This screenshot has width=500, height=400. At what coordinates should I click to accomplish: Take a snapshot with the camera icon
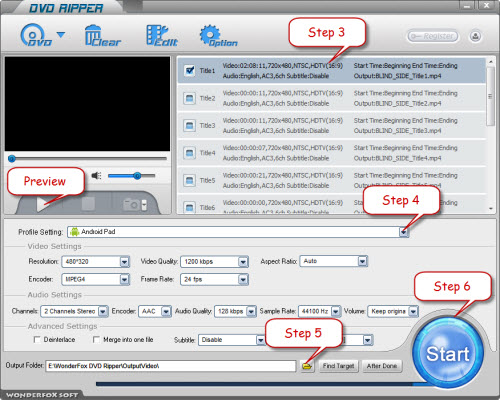pyautogui.click(x=132, y=204)
